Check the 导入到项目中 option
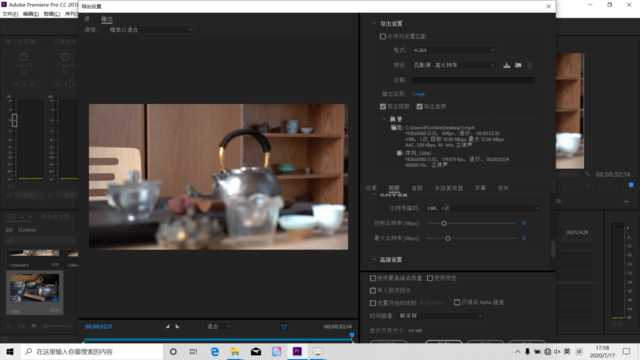The height and width of the screenshot is (360, 640). pyautogui.click(x=373, y=291)
